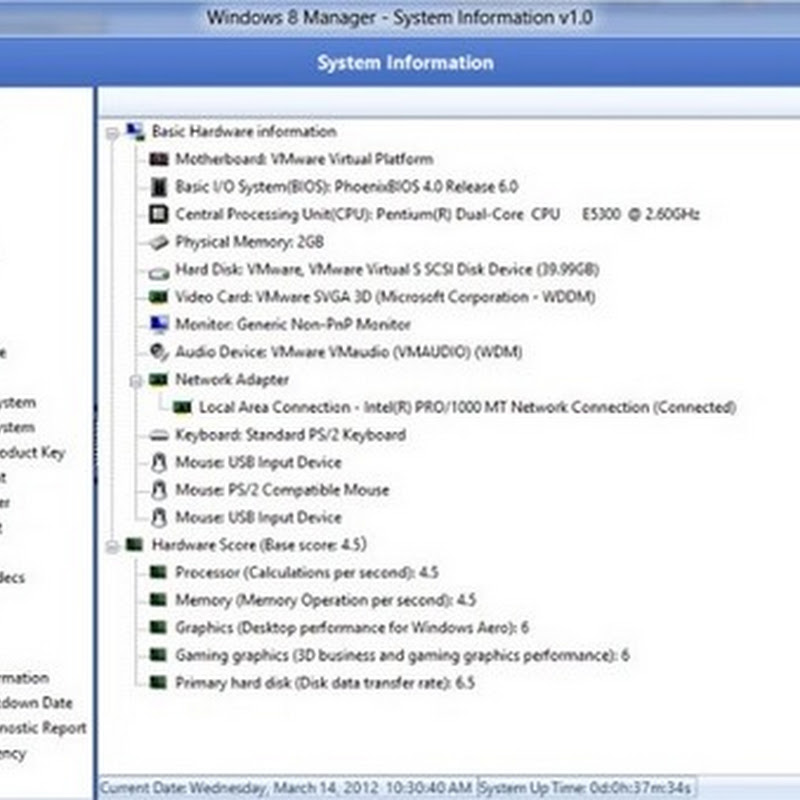Click the Keyboard icon
Screen dimensions: 800x800
(x=159, y=435)
